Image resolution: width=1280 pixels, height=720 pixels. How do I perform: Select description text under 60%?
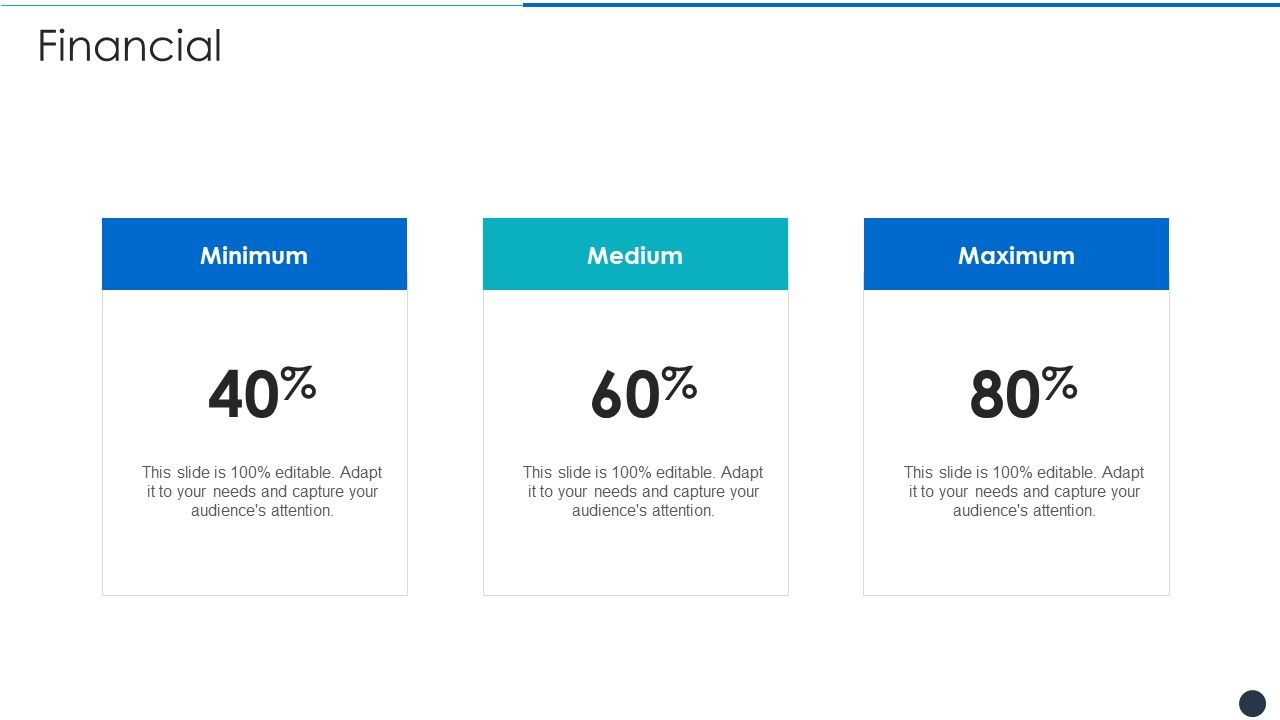pyautogui.click(x=643, y=491)
